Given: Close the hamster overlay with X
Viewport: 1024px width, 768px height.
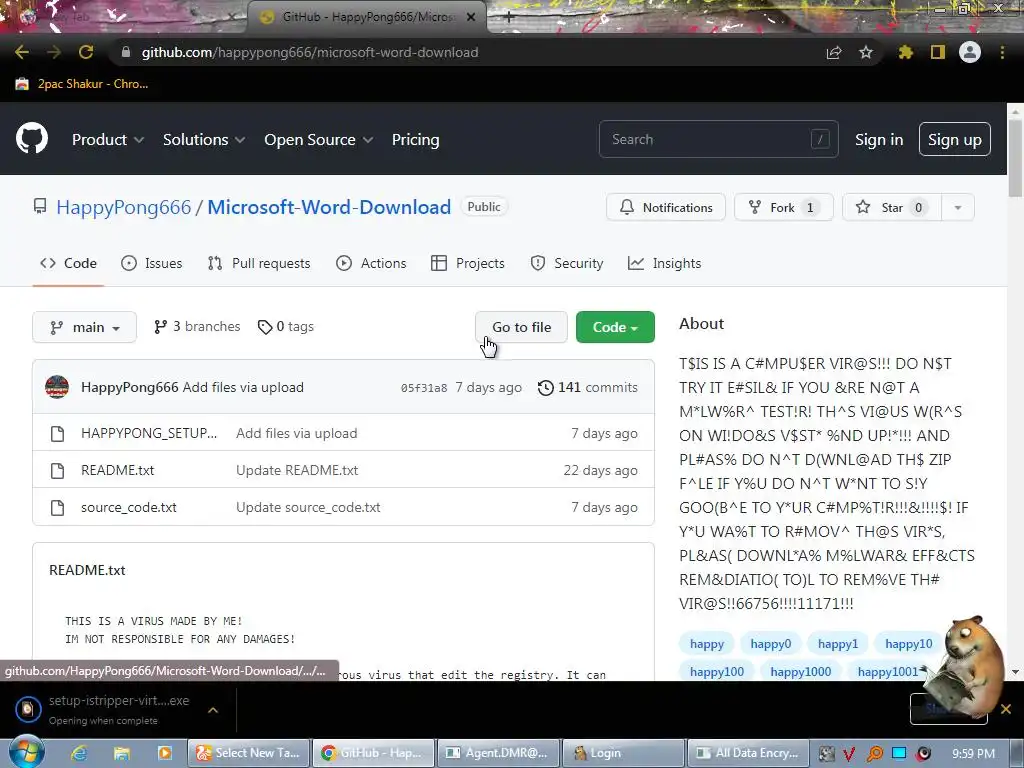Looking at the screenshot, I should pos(1006,709).
